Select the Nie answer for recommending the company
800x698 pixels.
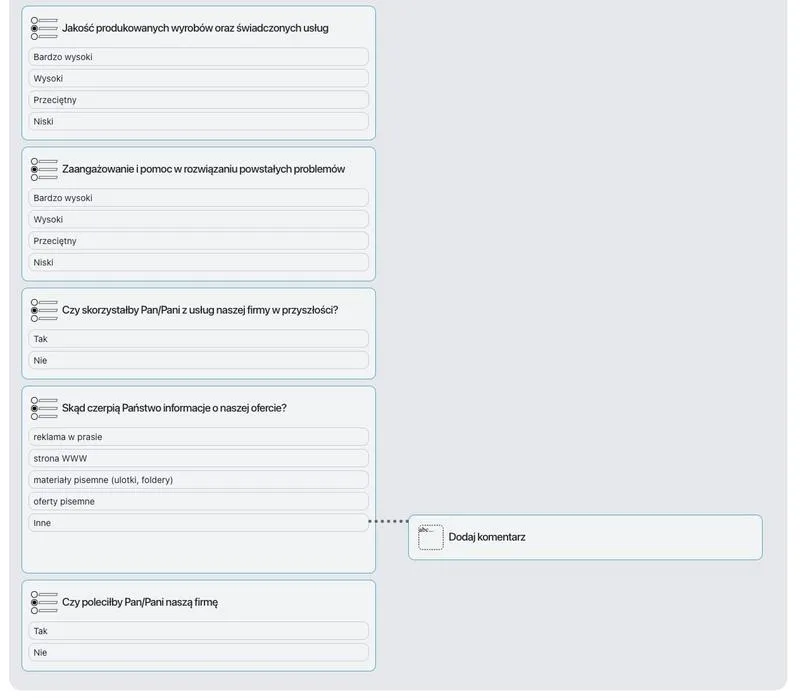coord(197,652)
